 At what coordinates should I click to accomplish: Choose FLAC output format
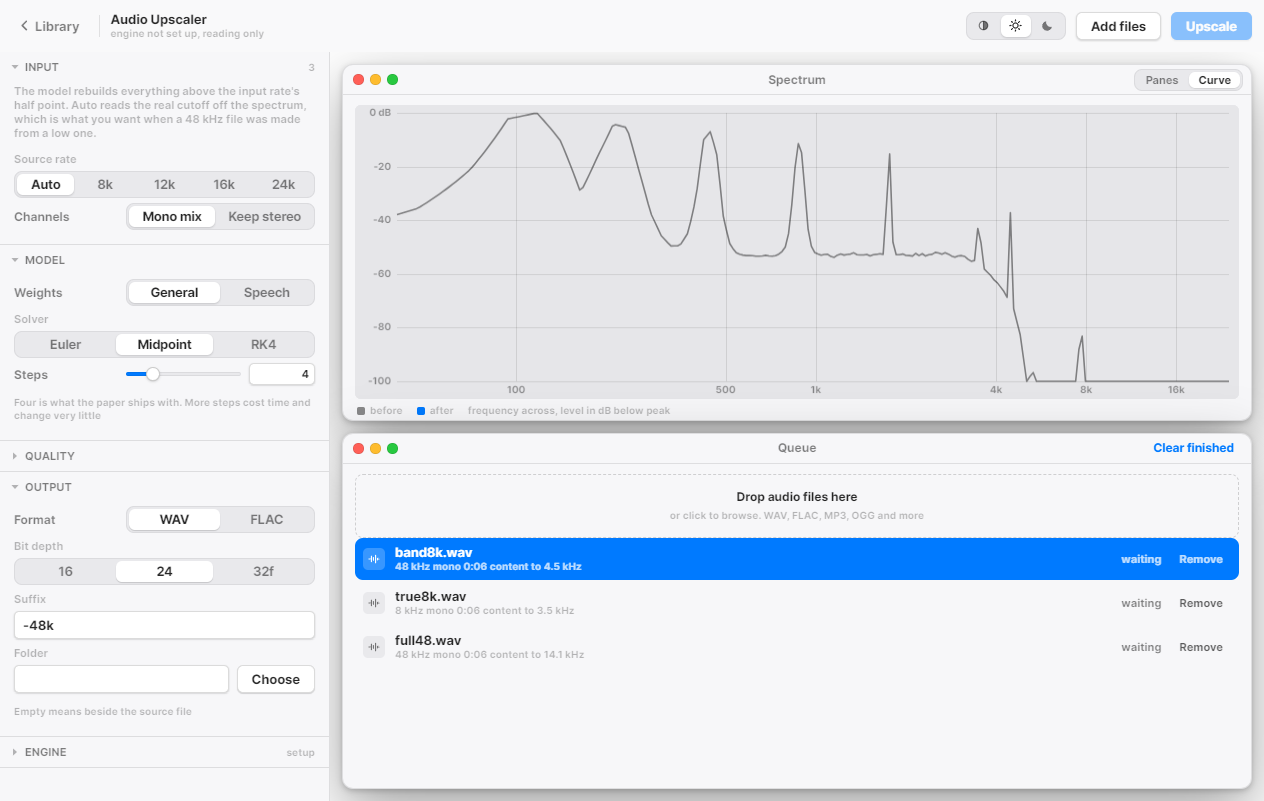click(x=267, y=520)
